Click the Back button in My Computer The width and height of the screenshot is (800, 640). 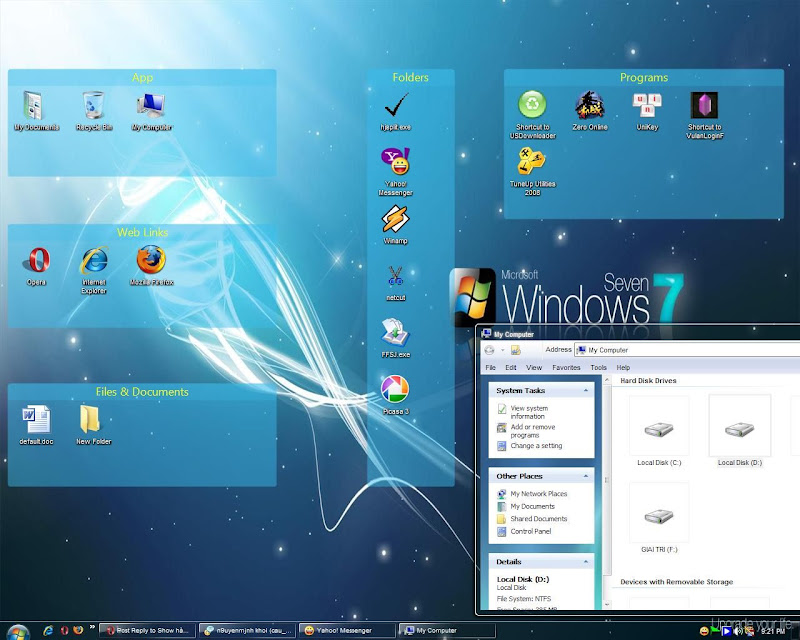point(489,350)
